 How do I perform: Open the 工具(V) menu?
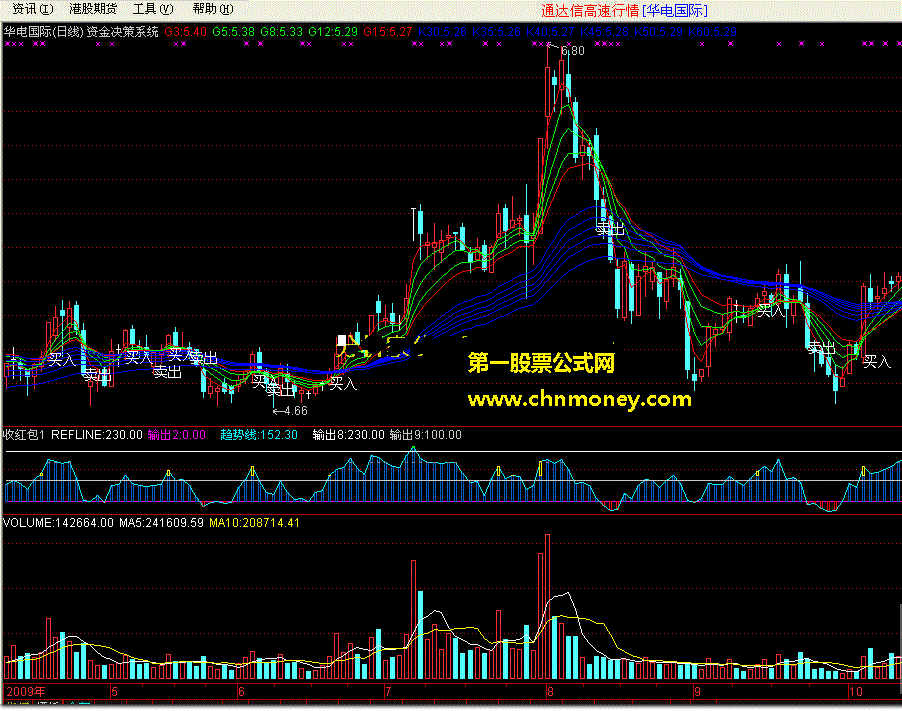click(x=152, y=9)
